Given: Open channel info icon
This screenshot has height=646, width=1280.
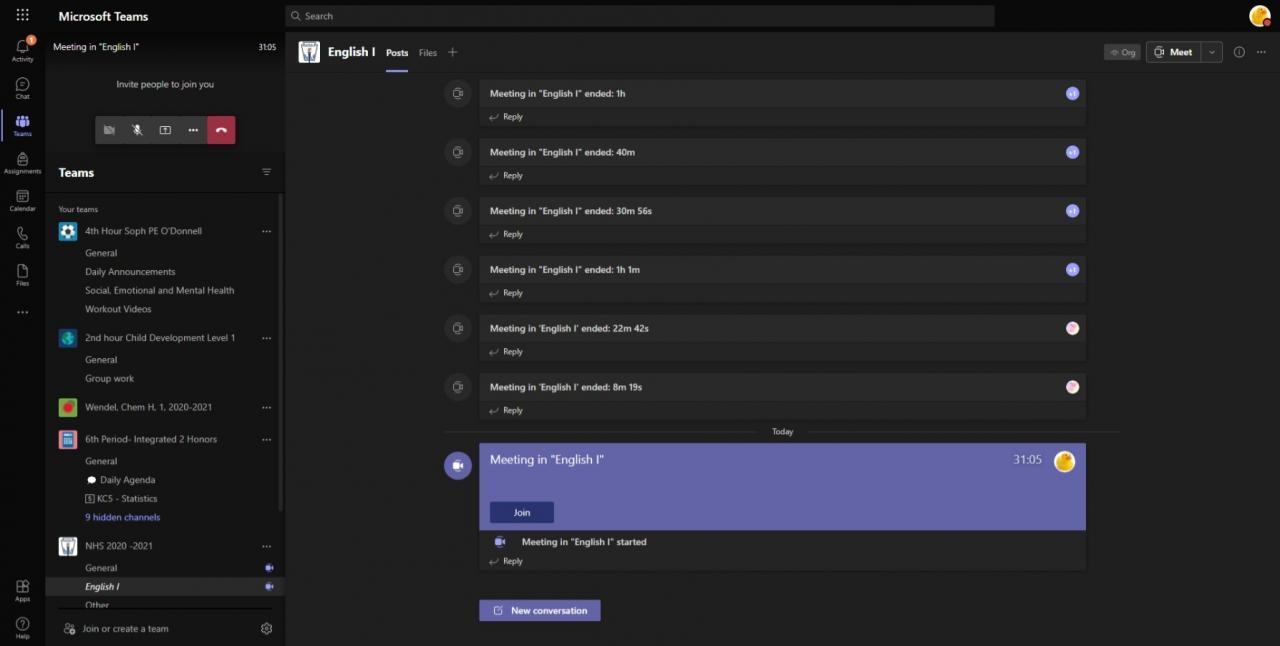Looking at the screenshot, I should 1239,52.
